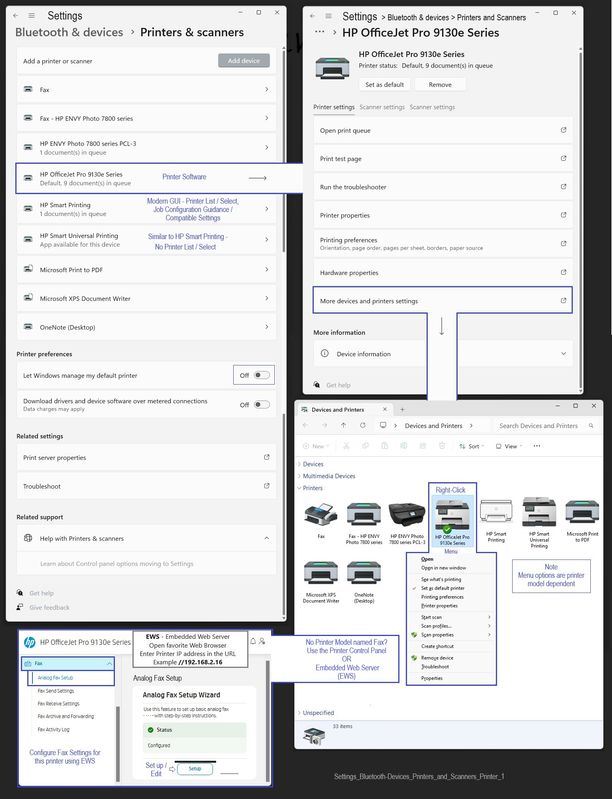The image size is (612, 799).
Task: Click chevron on OneNote (Desktop) settings row
Action: tap(267, 327)
